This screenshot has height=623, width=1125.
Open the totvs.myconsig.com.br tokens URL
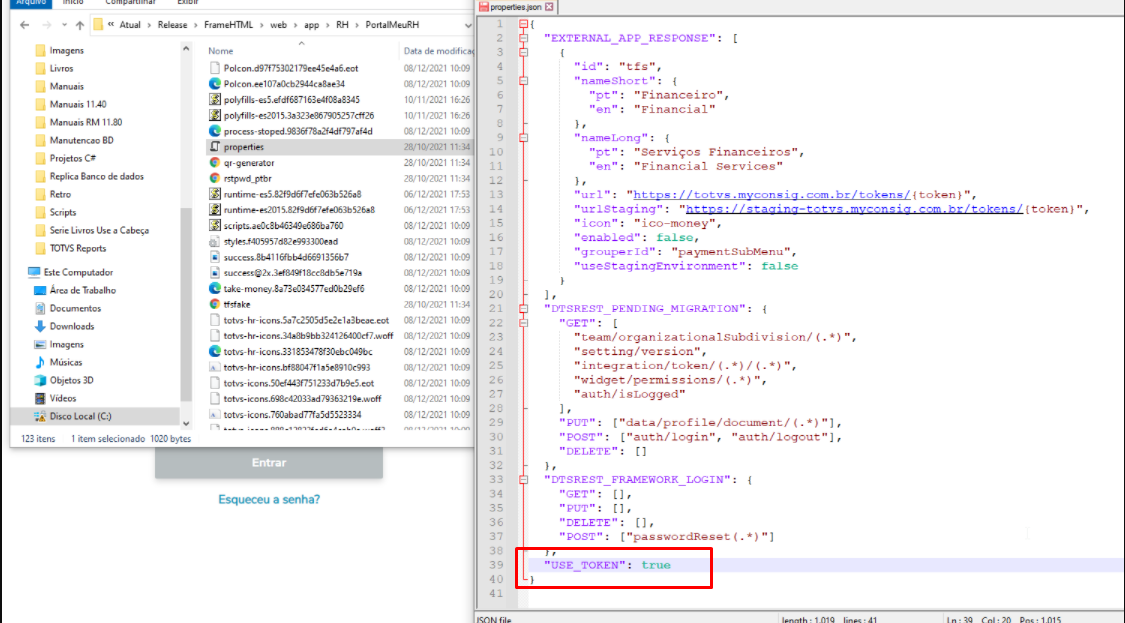point(771,195)
